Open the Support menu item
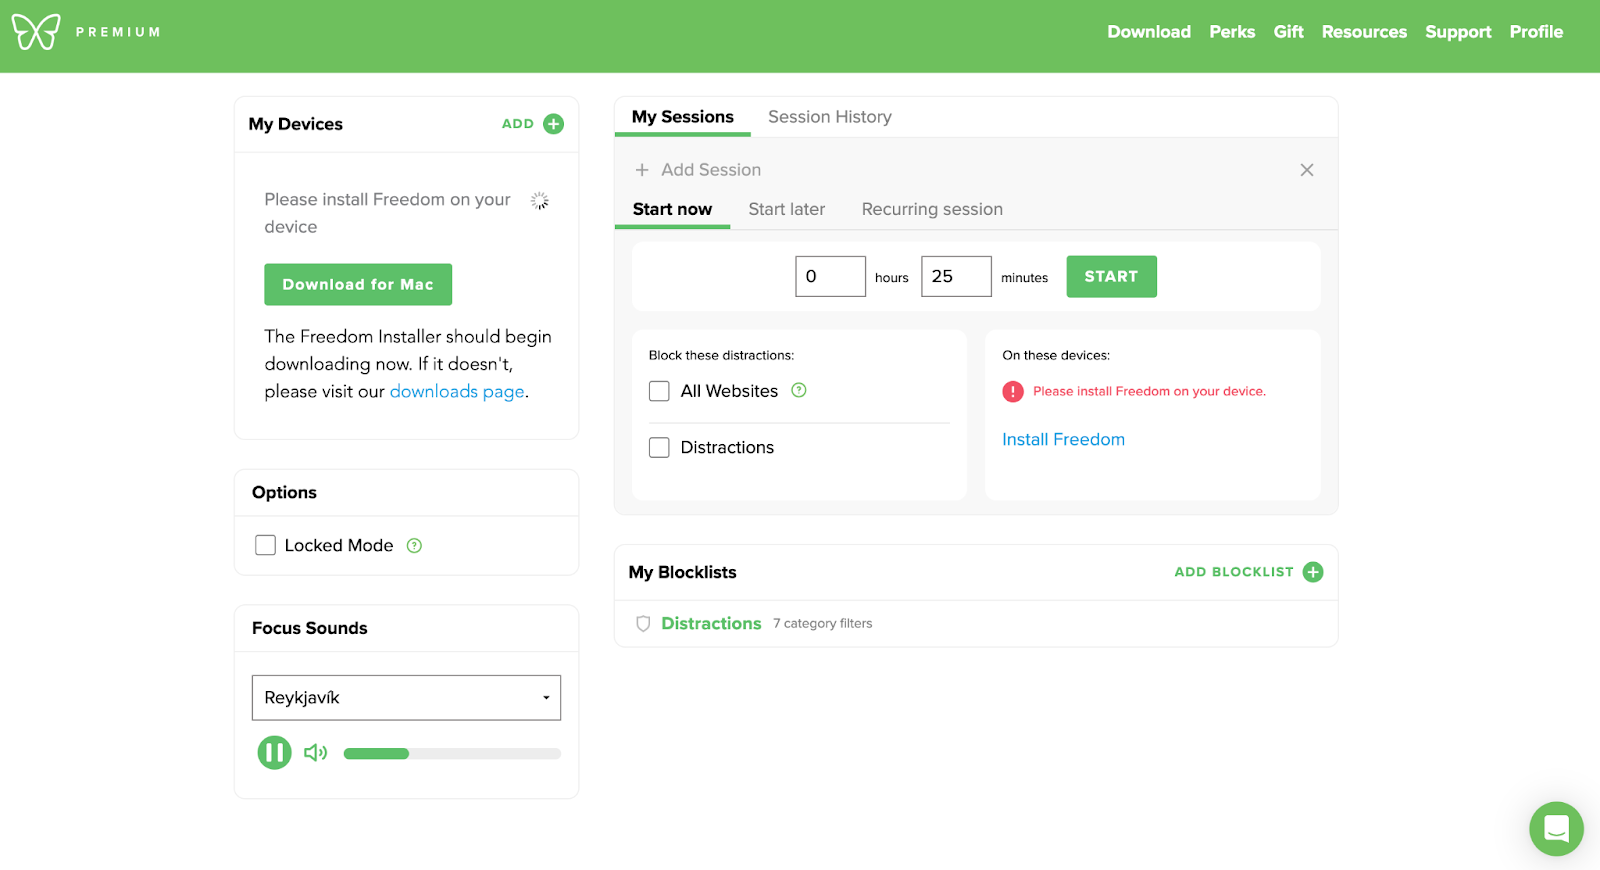The width and height of the screenshot is (1600, 870). [x=1458, y=32]
